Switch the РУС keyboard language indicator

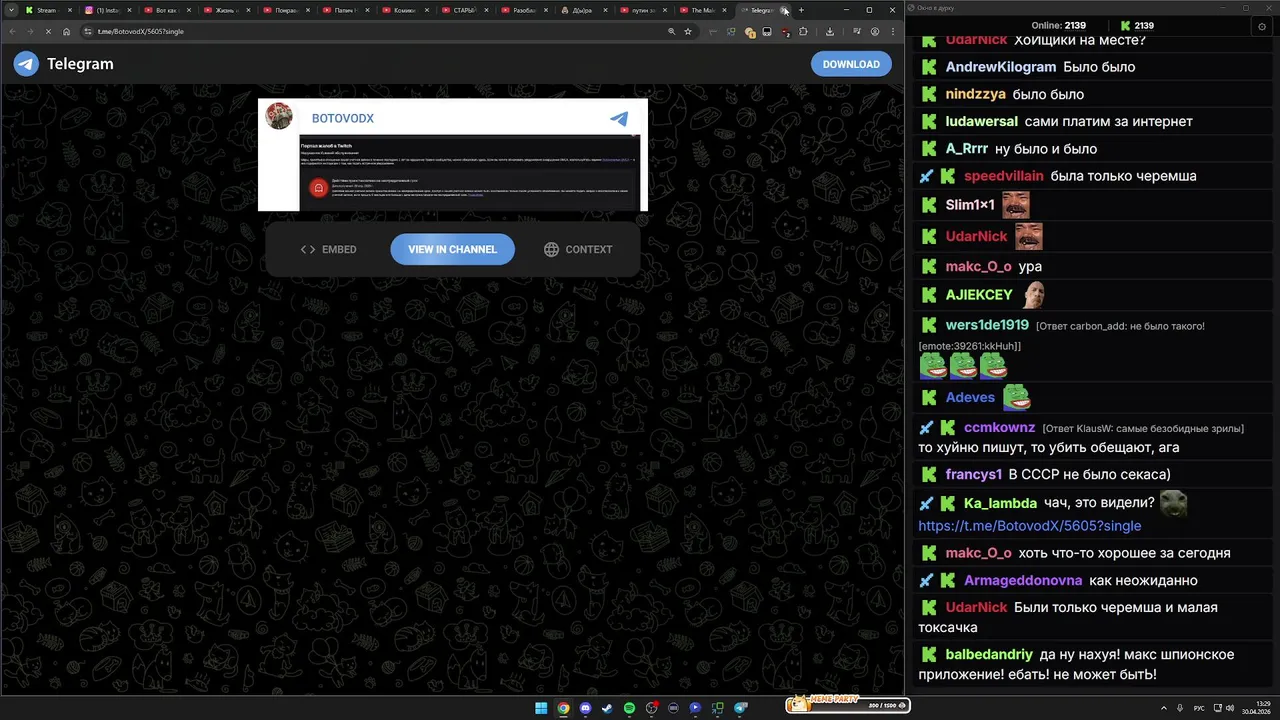[1199, 708]
